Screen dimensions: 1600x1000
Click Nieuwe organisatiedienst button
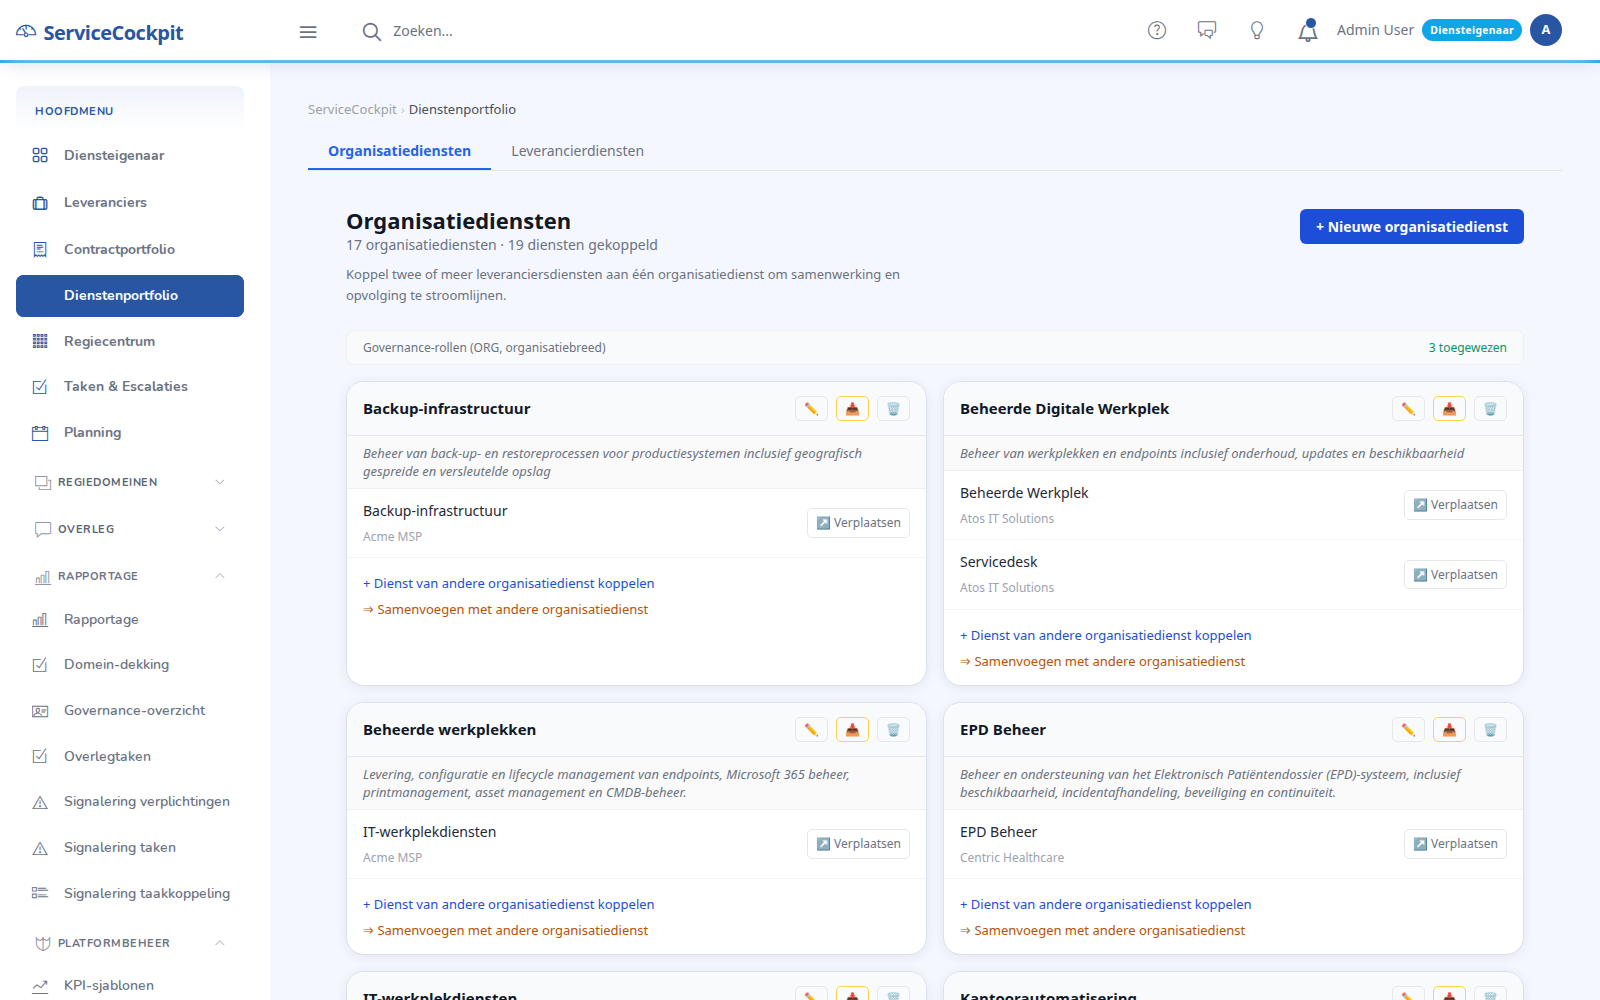1411,227
